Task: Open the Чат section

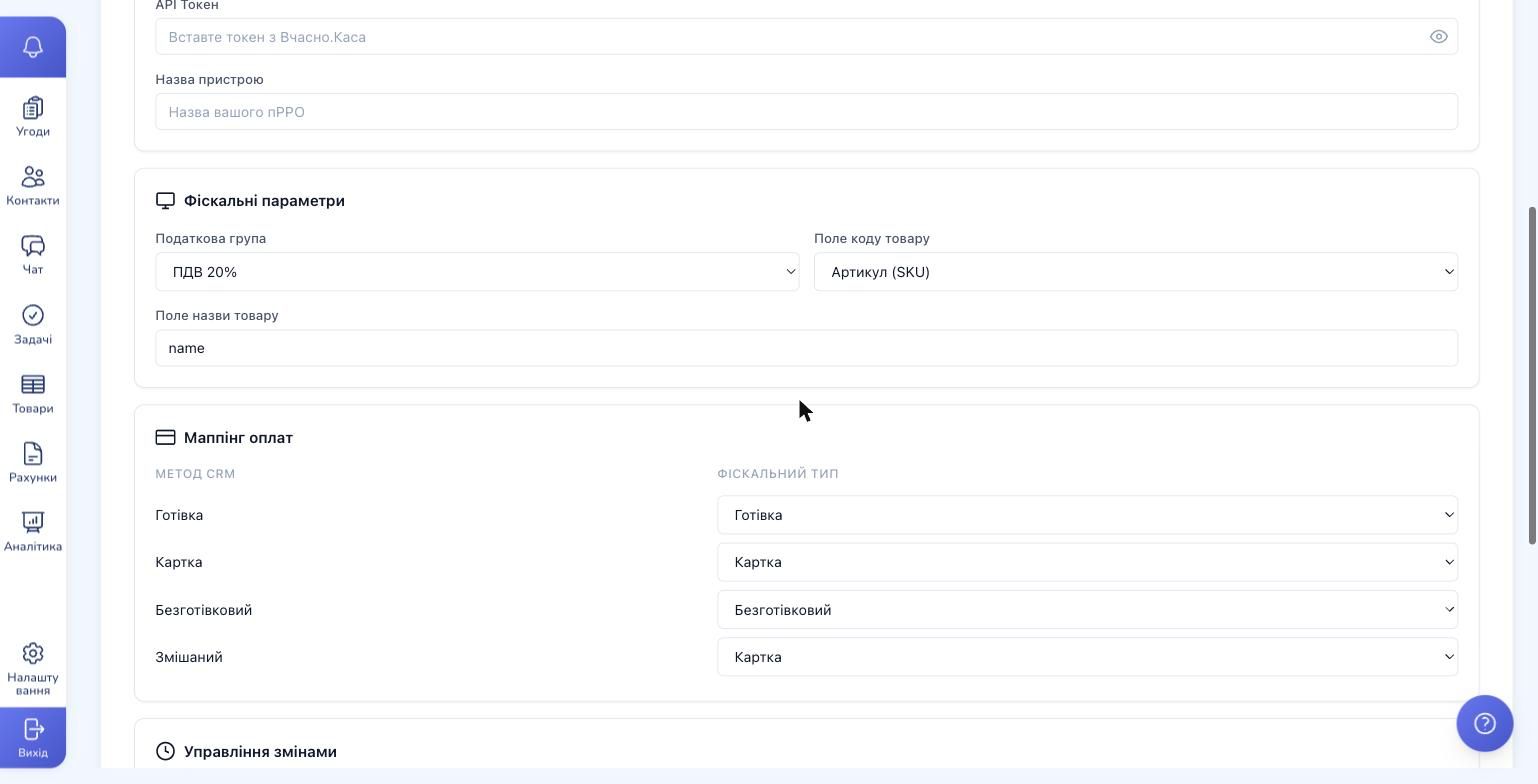Action: 33,255
